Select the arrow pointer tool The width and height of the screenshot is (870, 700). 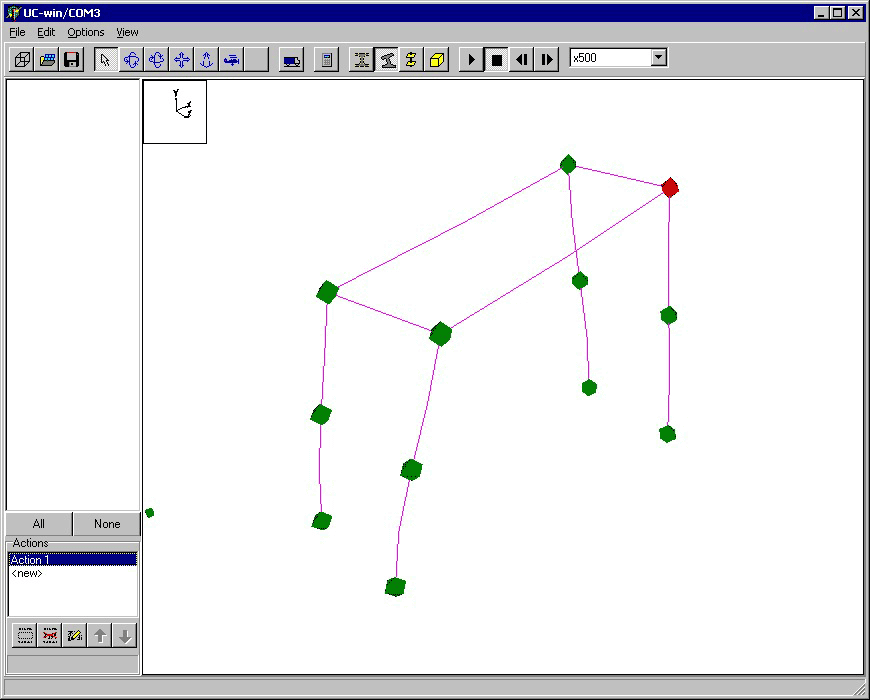[106, 60]
